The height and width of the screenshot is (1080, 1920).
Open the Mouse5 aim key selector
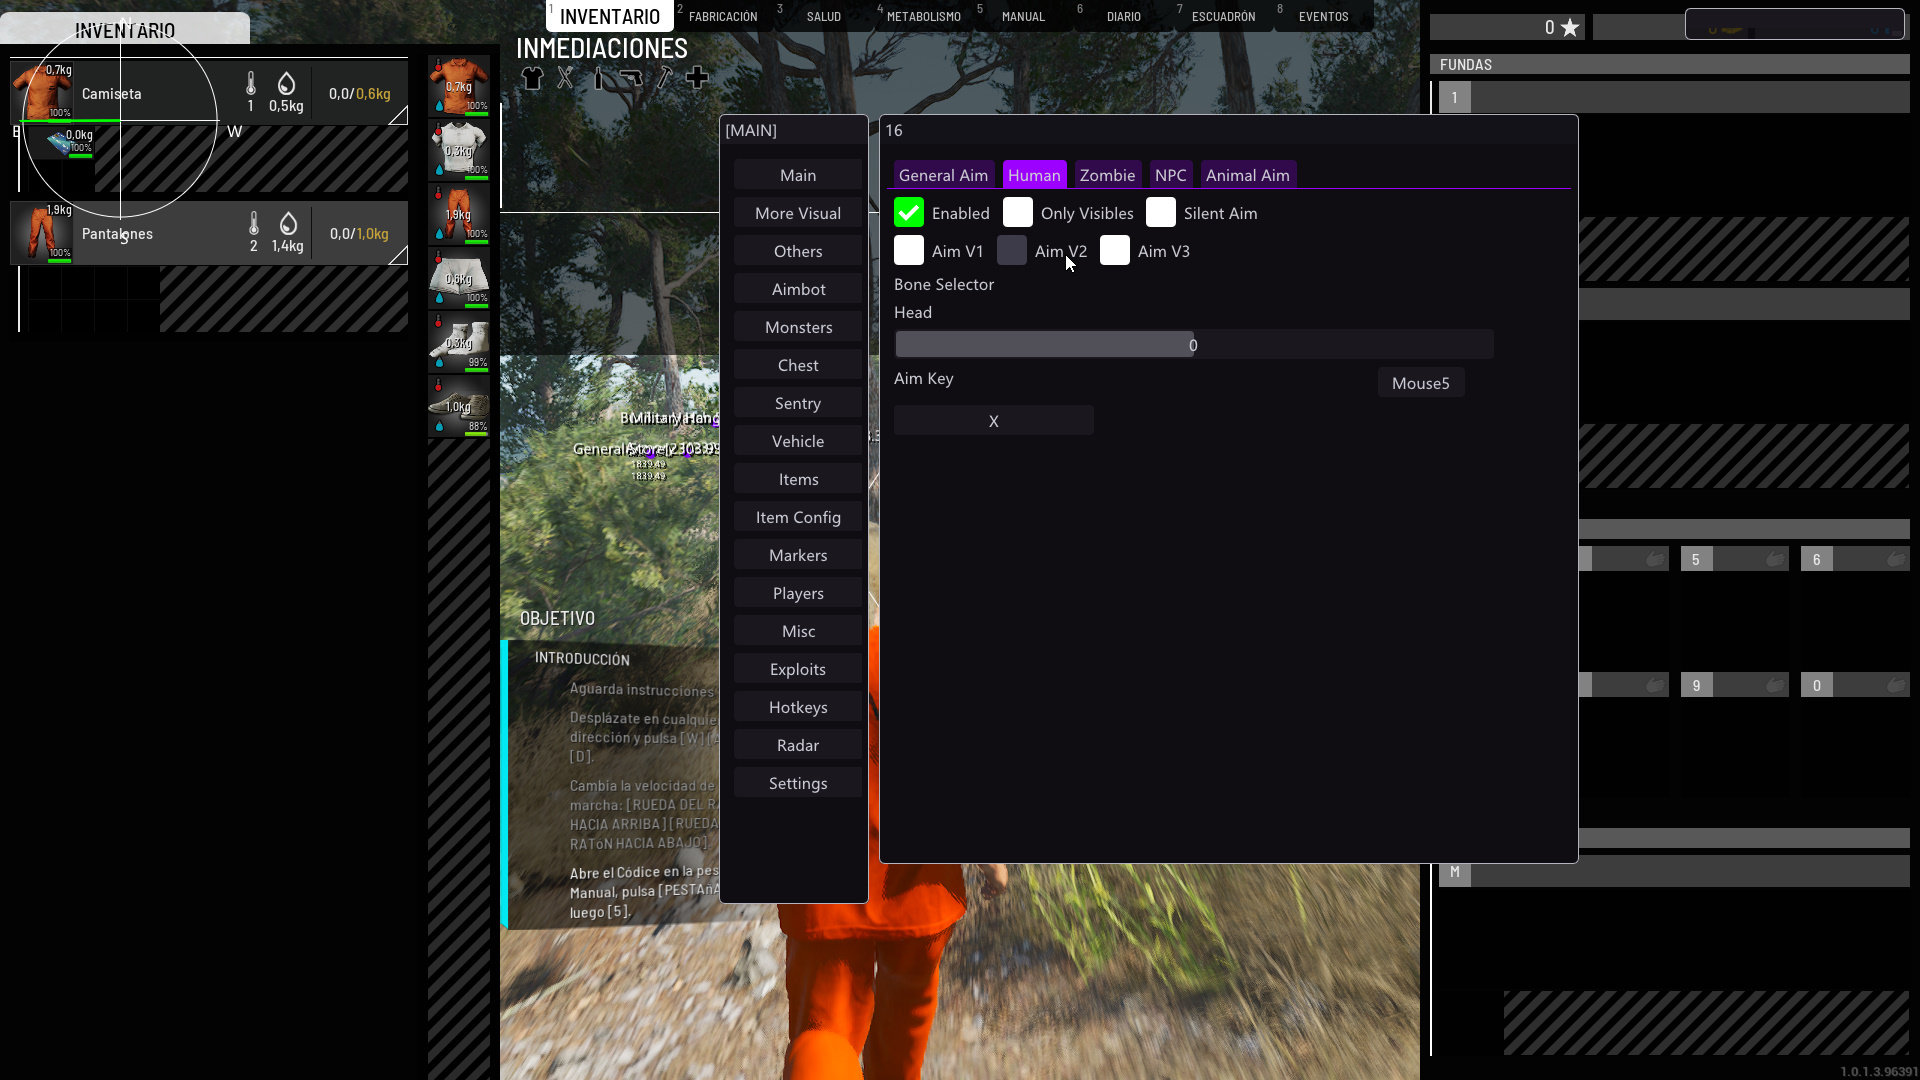1420,383
